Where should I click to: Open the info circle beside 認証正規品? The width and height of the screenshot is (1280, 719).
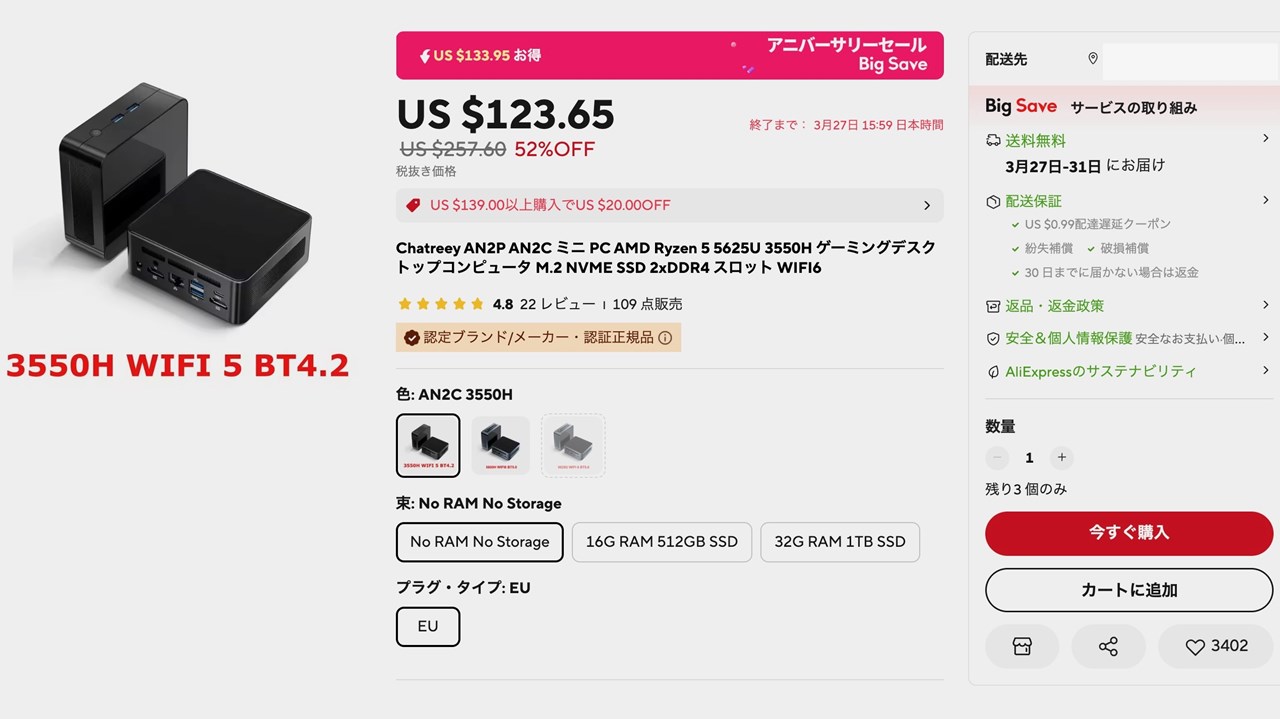pyautogui.click(x=665, y=338)
